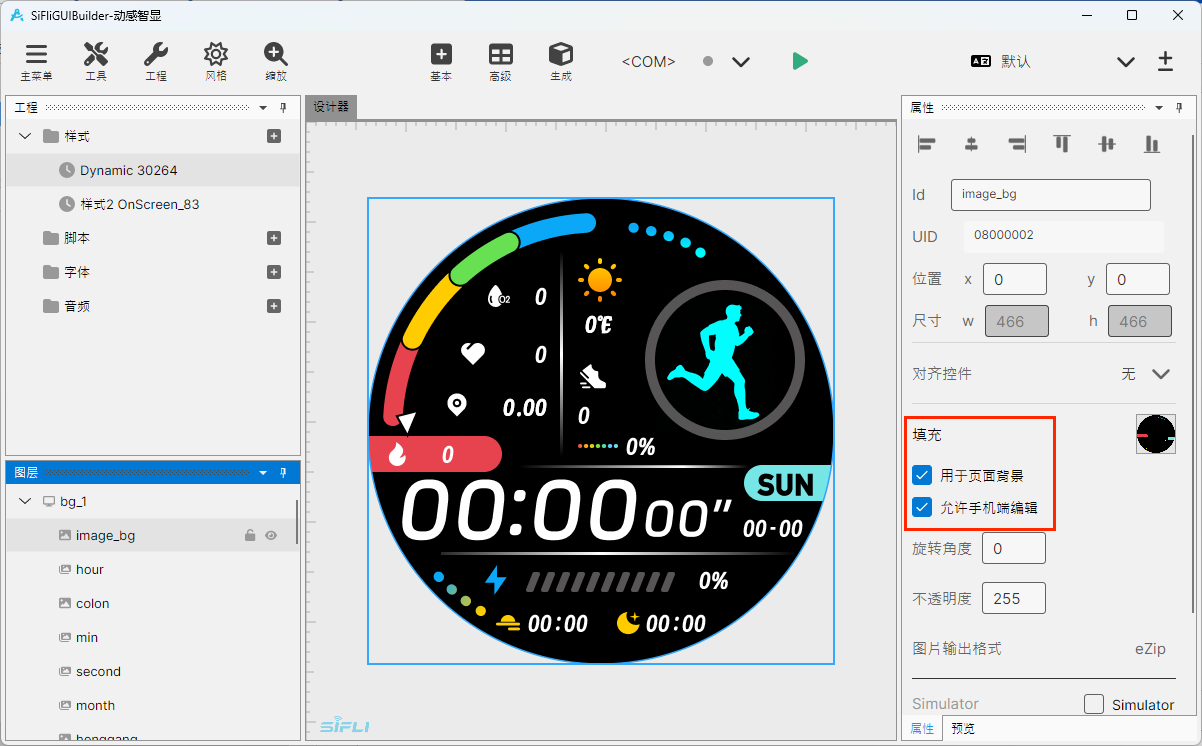Image resolution: width=1202 pixels, height=746 pixels.
Task: Add a new item to 脚本 folder
Action: coord(274,238)
